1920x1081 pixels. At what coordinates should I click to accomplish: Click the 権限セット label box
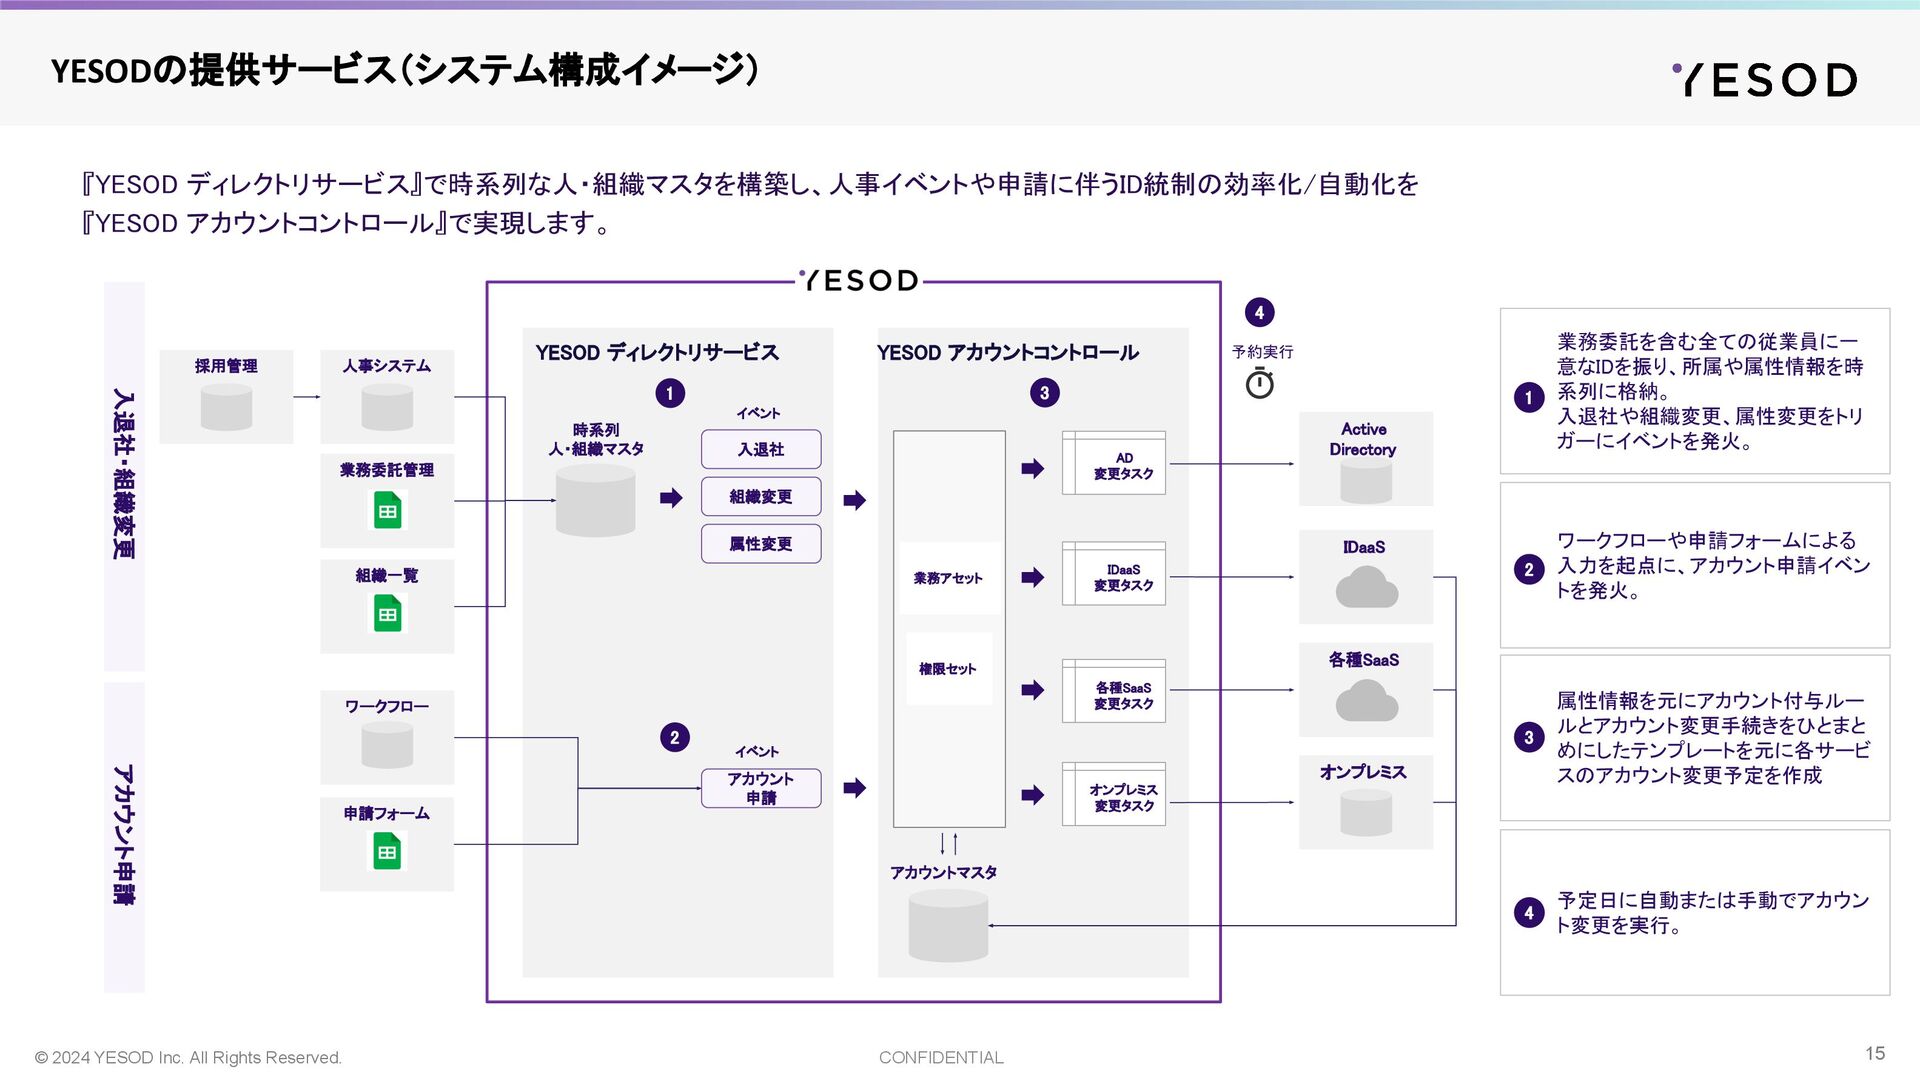tap(948, 669)
